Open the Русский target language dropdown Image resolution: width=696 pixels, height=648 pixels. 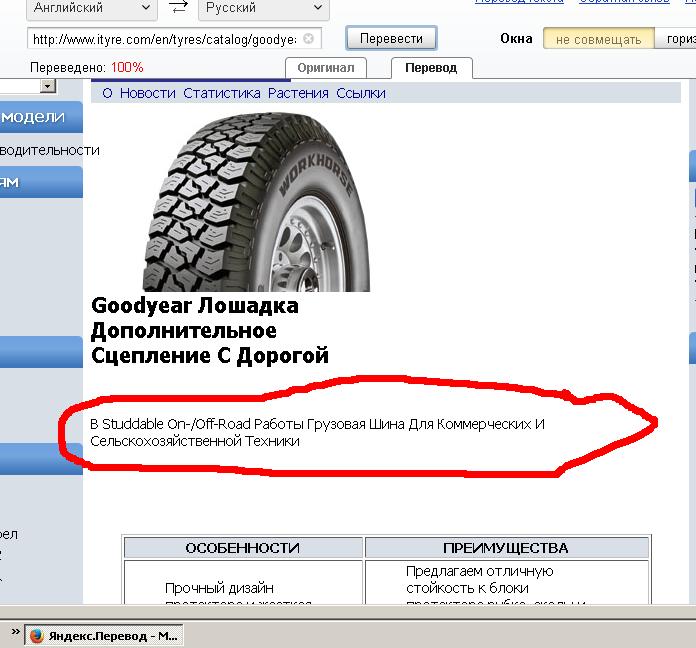[x=260, y=8]
